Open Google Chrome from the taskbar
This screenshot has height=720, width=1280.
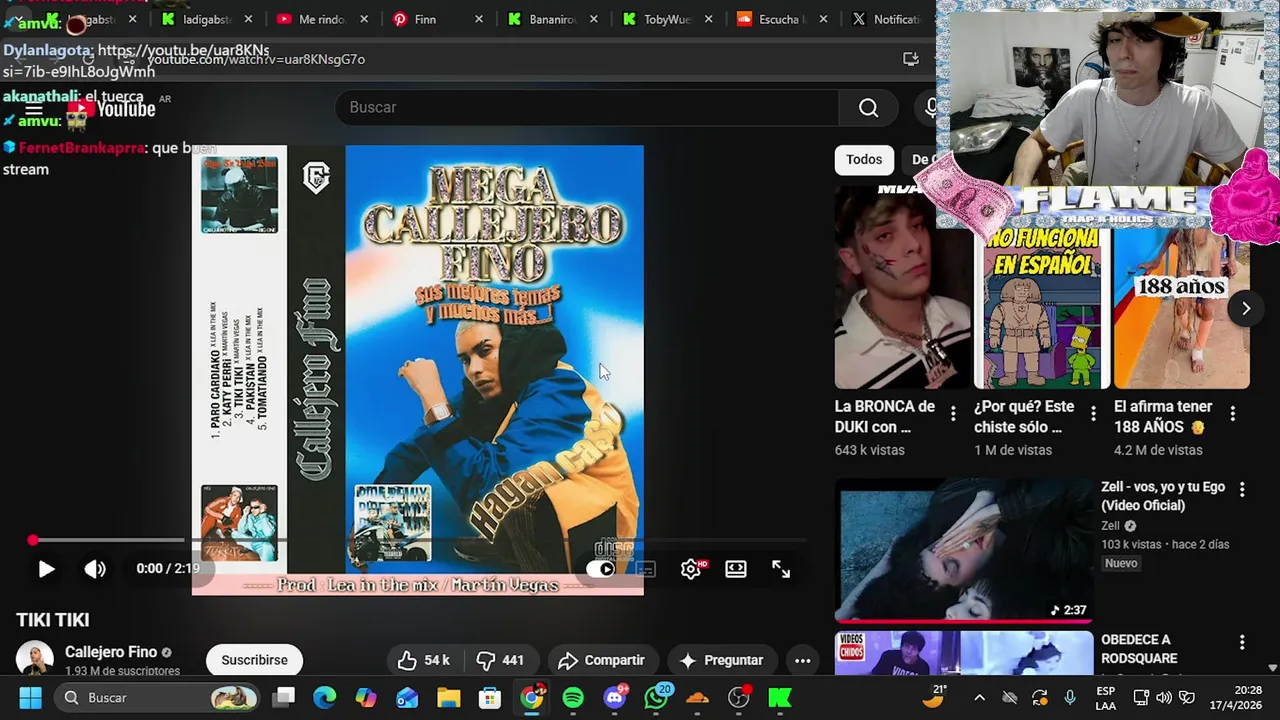[x=532, y=697]
